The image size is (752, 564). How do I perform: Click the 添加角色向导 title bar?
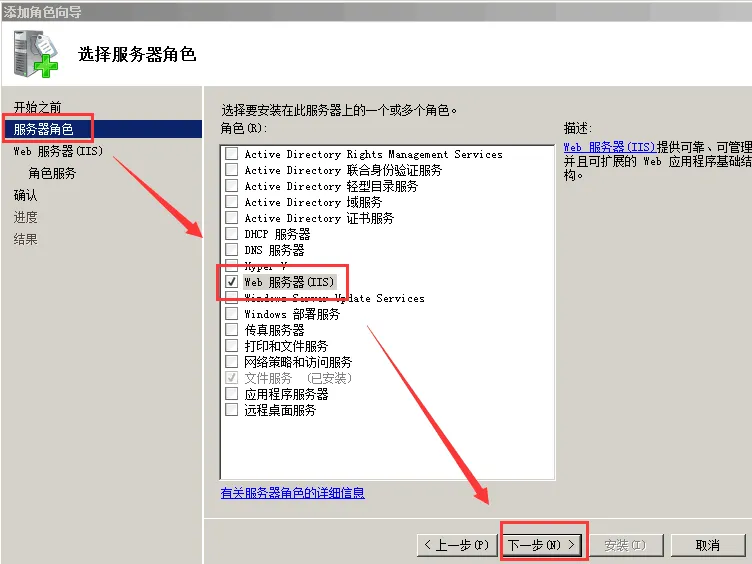[376, 12]
